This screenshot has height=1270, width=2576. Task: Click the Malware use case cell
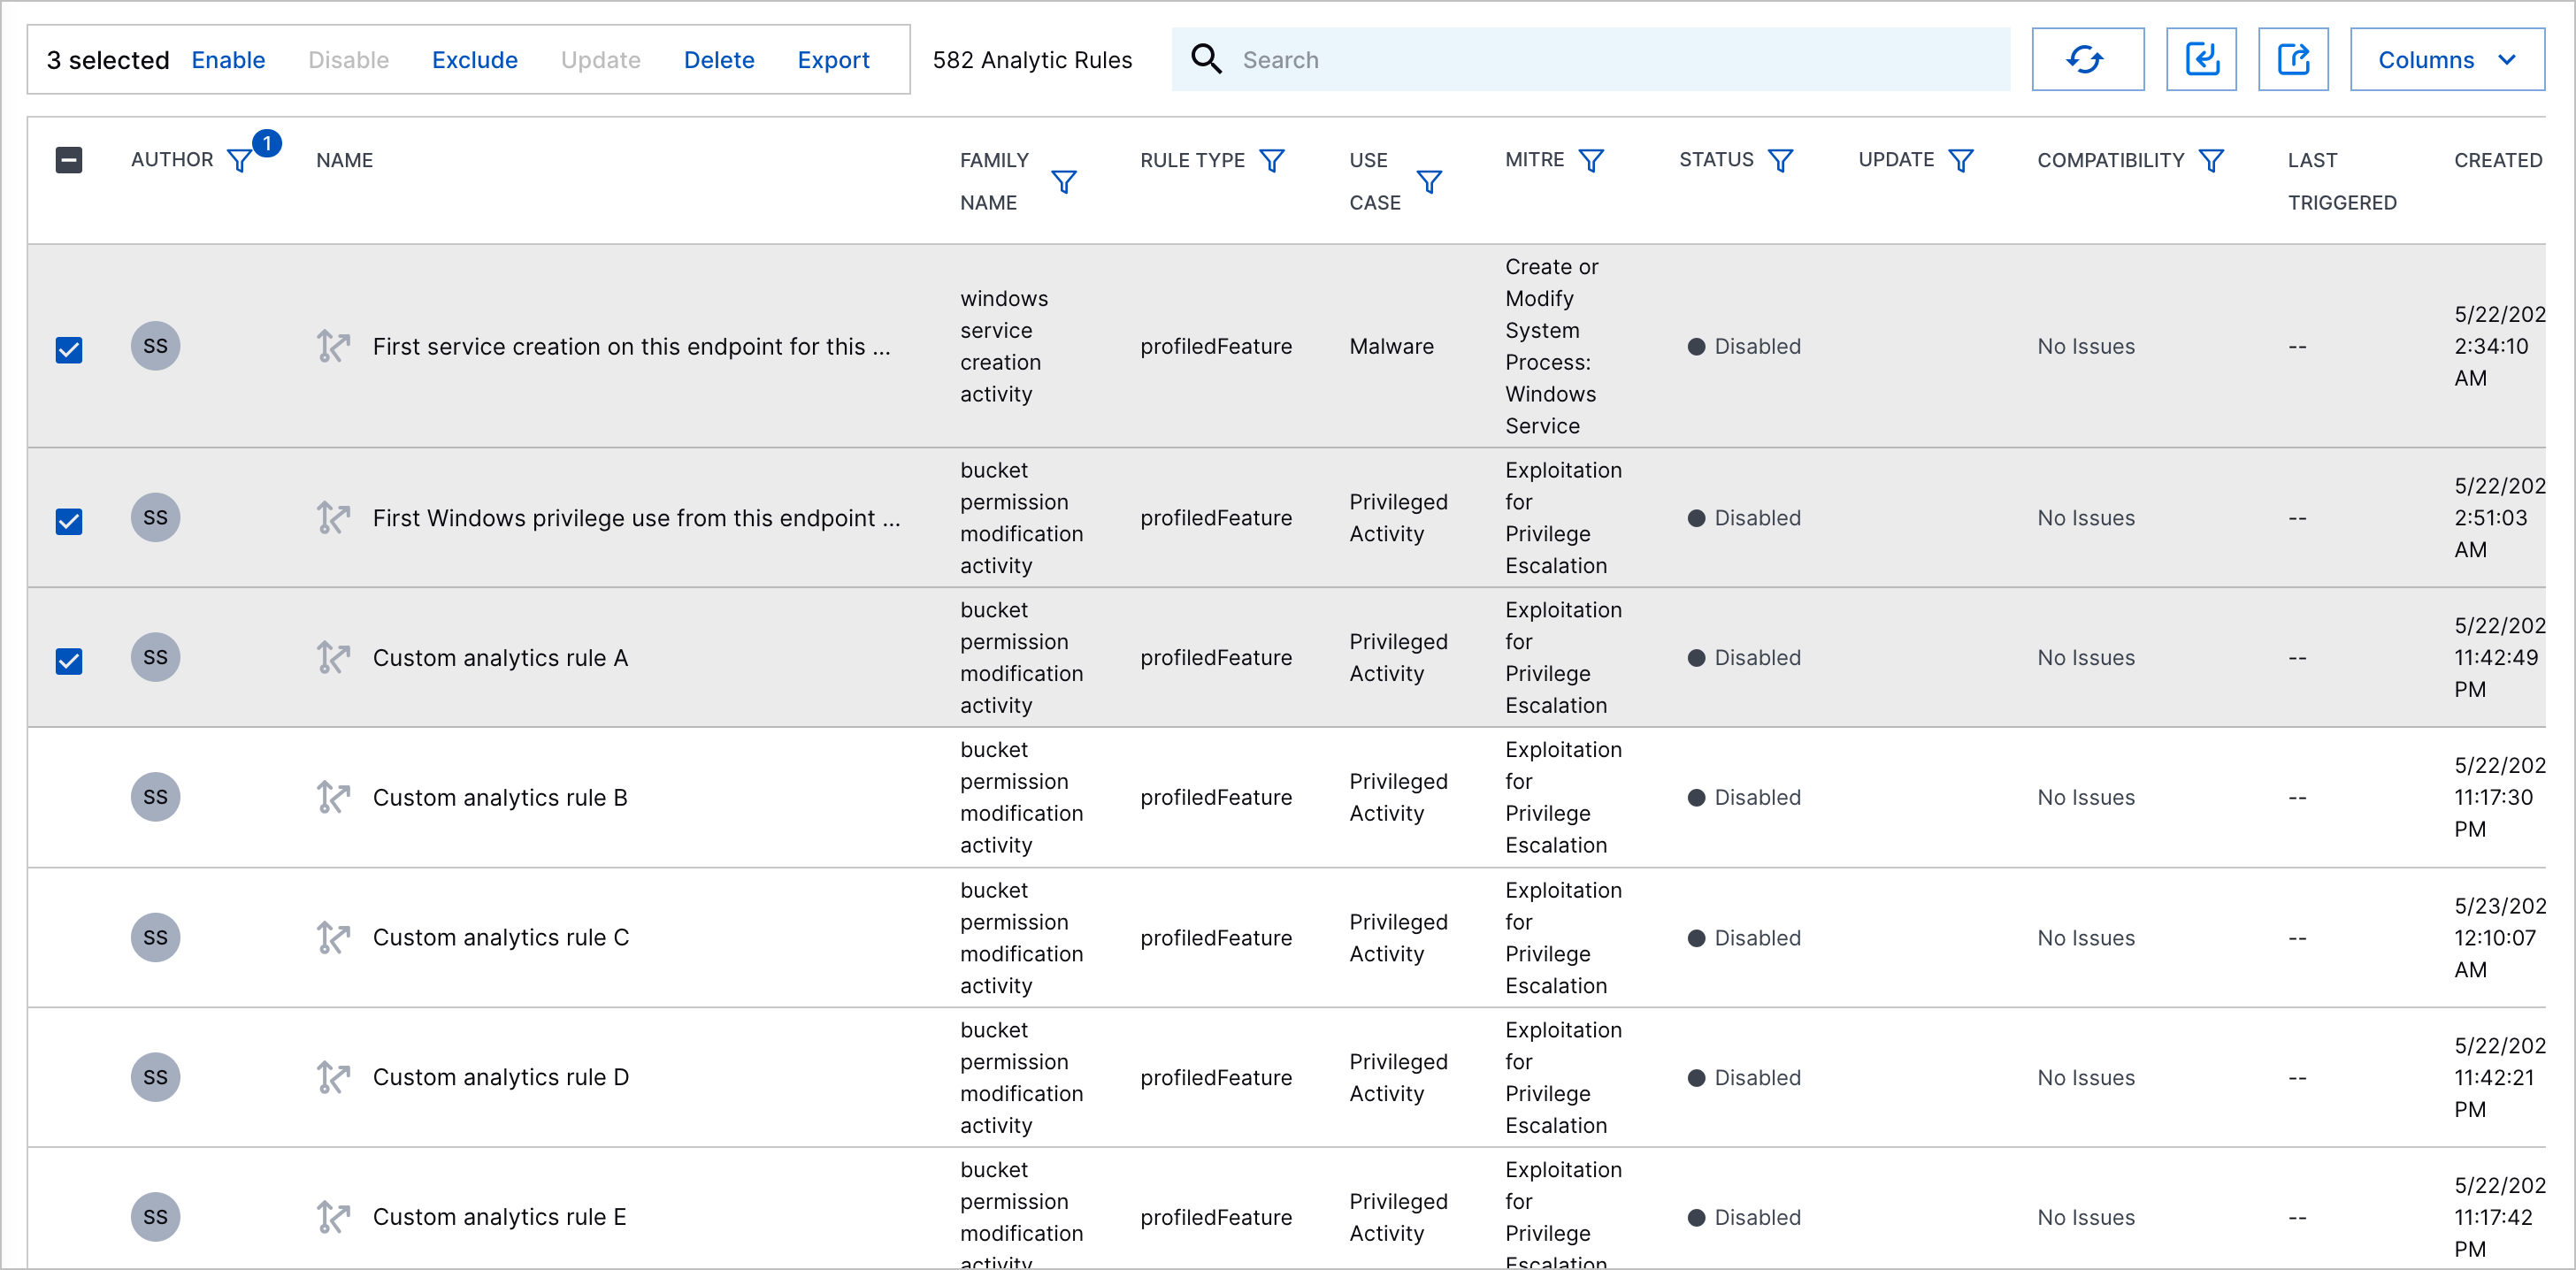point(1391,347)
